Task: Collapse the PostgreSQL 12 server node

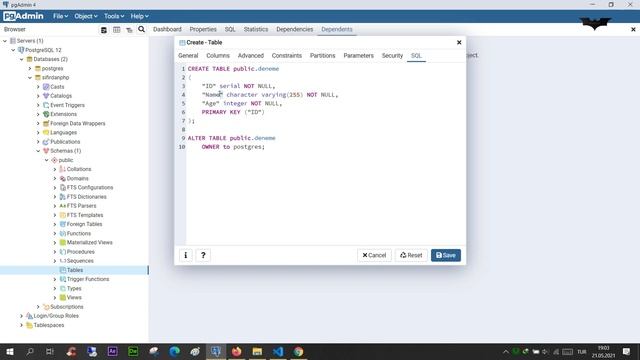Action: pos(13,50)
